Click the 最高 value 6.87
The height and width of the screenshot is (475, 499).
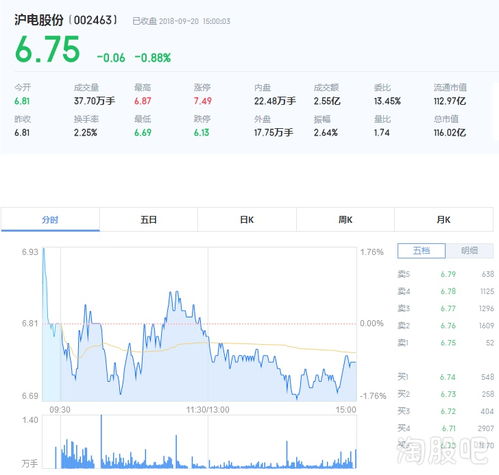143,101
